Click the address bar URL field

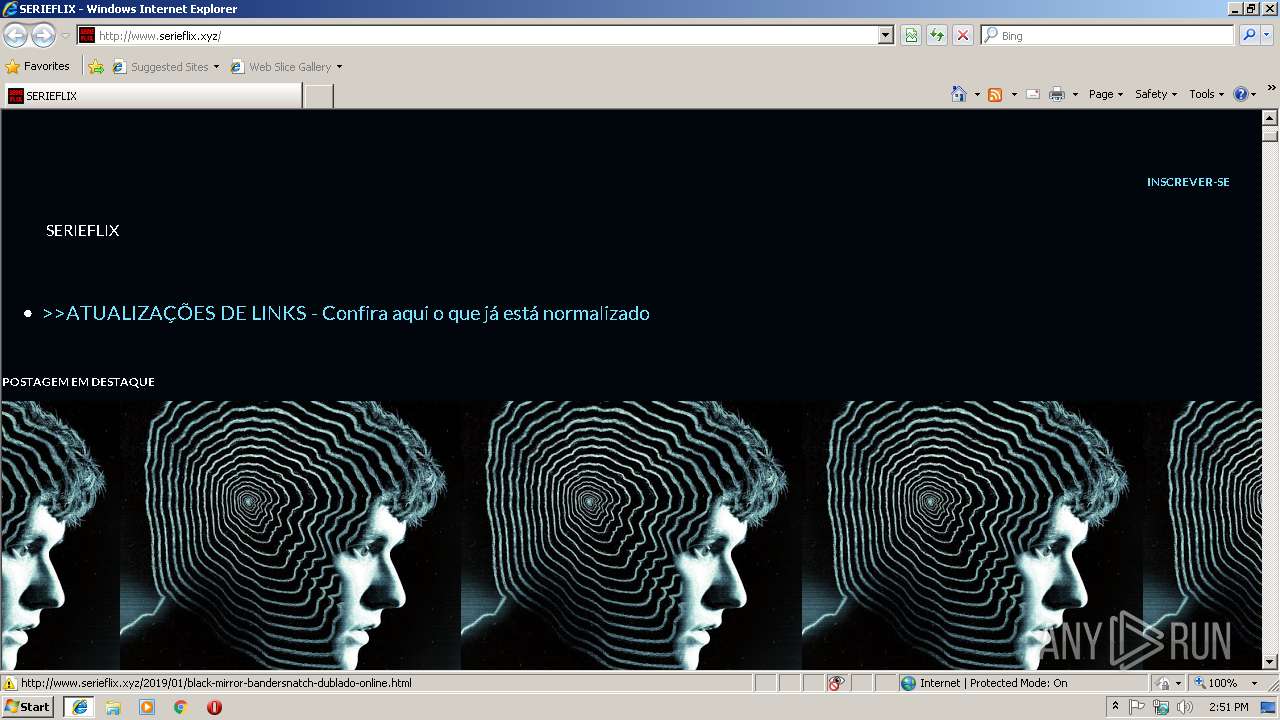(486, 35)
